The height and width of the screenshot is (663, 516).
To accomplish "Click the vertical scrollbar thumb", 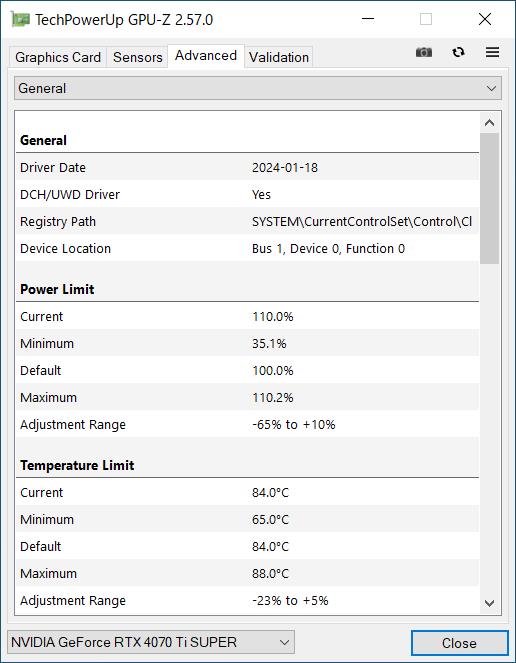I will (489, 198).
